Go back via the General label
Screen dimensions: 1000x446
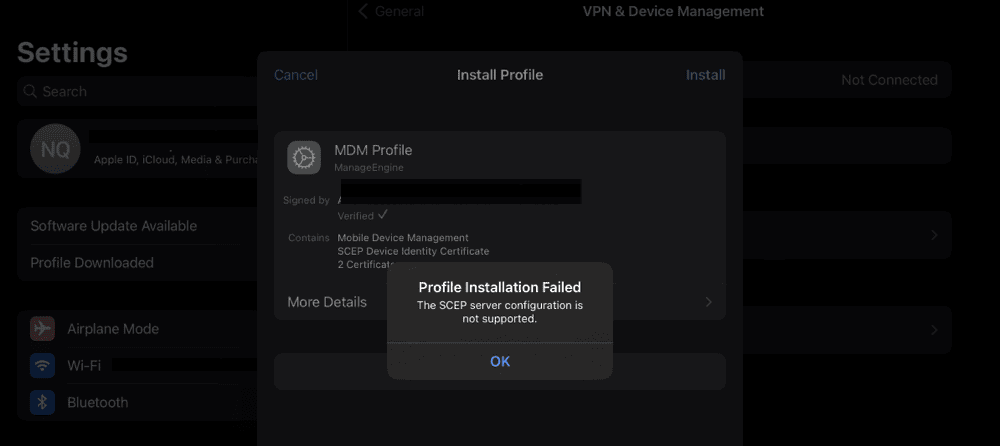coord(399,11)
